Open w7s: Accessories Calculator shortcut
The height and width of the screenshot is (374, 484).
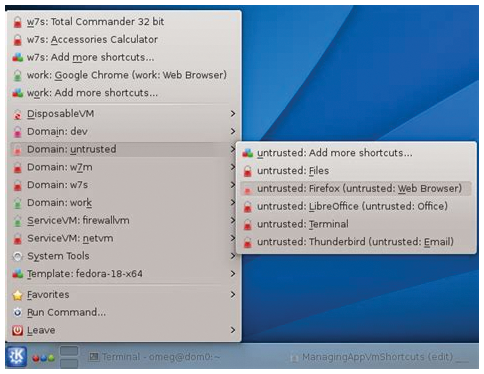(124, 40)
